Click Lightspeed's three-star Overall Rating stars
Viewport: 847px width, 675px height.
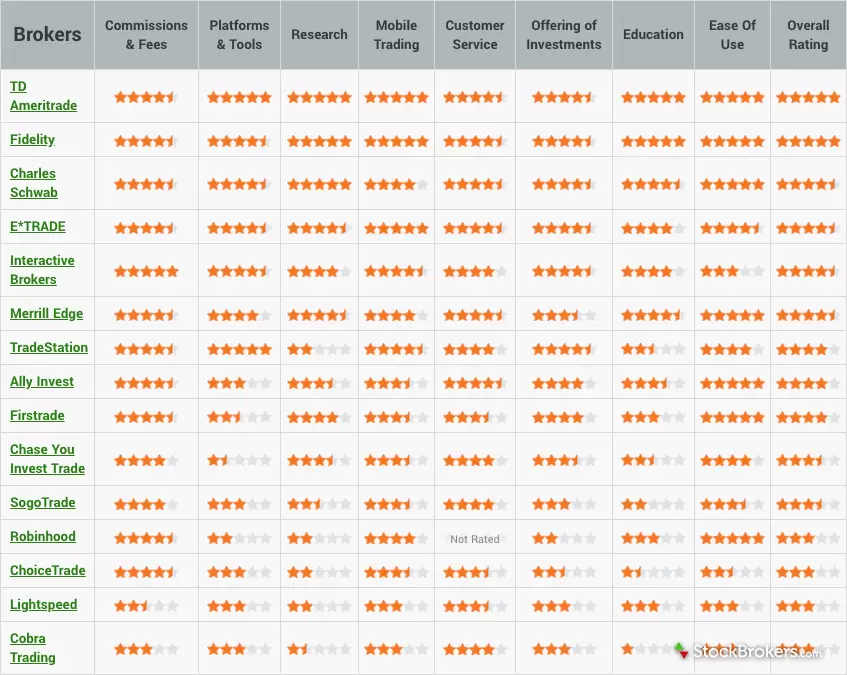pyautogui.click(x=808, y=605)
